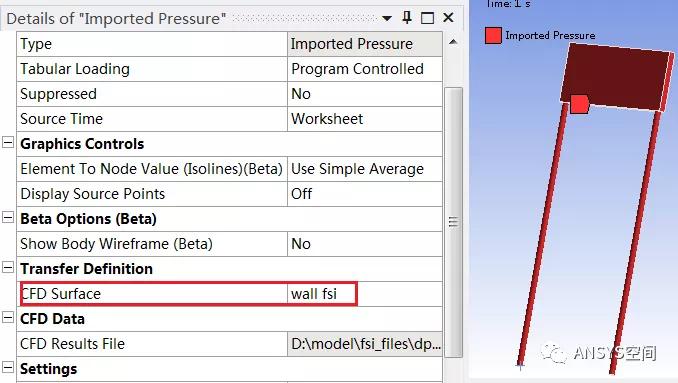678x383 pixels.
Task: Collapse the CFD Data section
Action: (8, 318)
